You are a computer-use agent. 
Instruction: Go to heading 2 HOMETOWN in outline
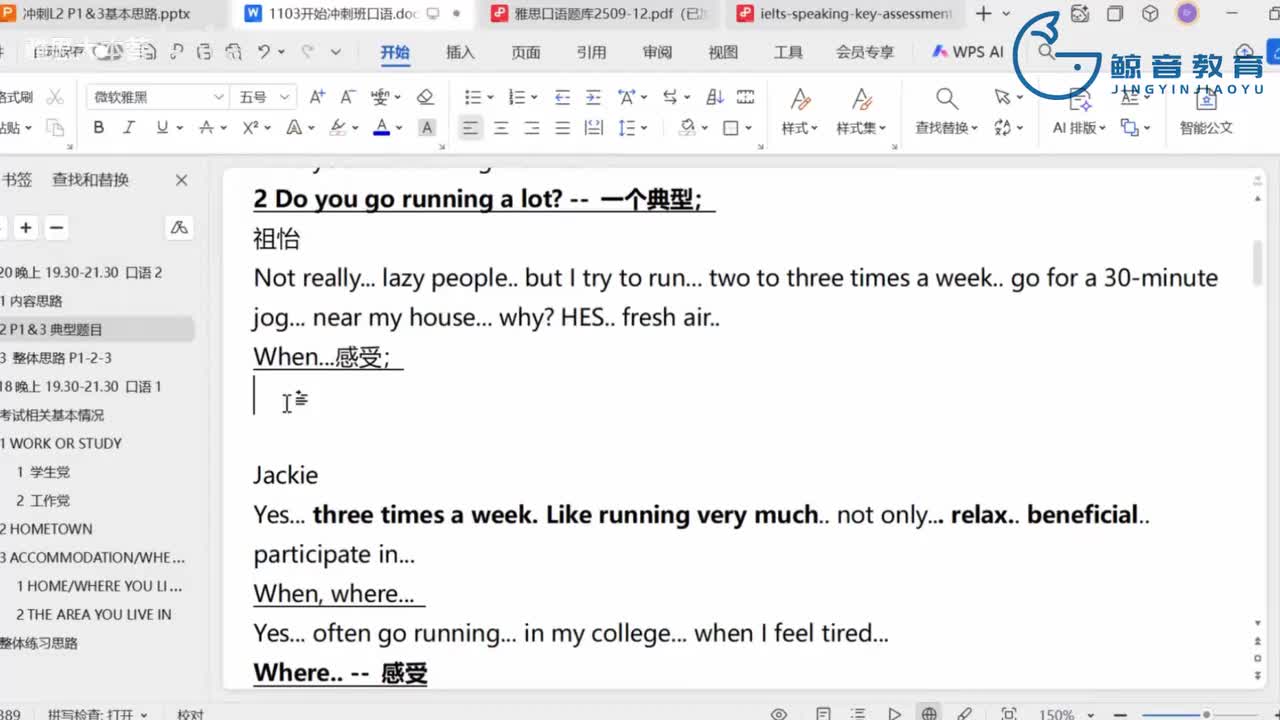click(x=47, y=529)
